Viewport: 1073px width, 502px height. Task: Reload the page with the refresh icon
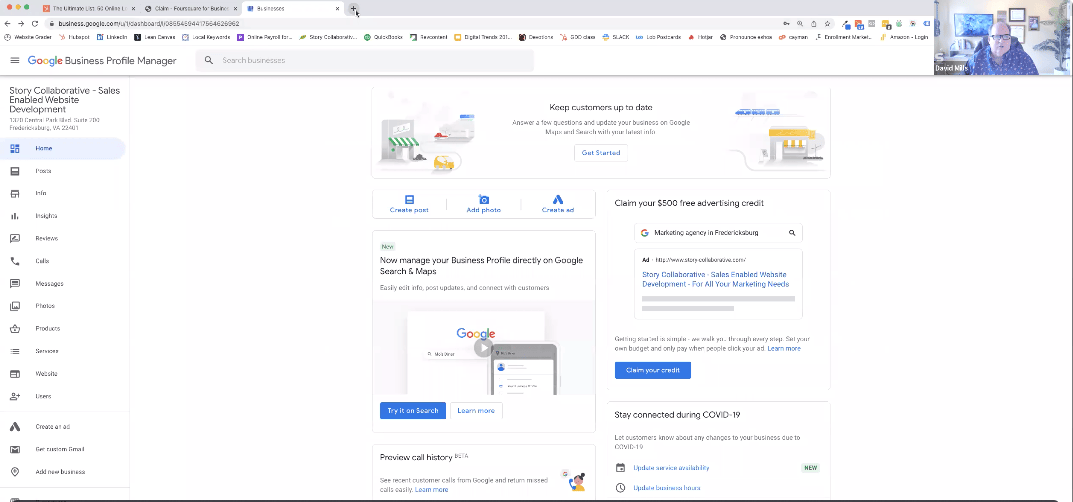coord(34,23)
